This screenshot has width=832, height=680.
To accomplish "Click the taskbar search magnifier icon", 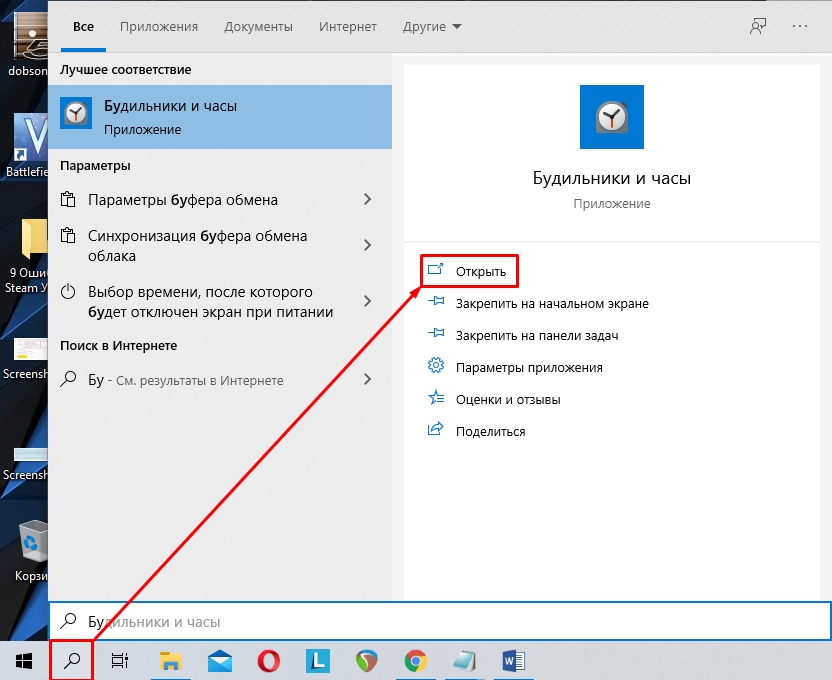I will (71, 660).
